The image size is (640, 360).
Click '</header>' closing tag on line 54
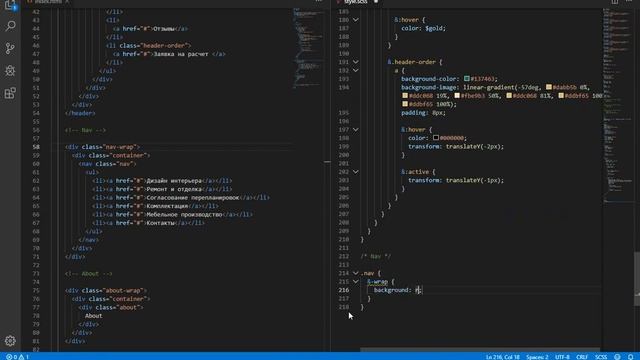pos(80,113)
